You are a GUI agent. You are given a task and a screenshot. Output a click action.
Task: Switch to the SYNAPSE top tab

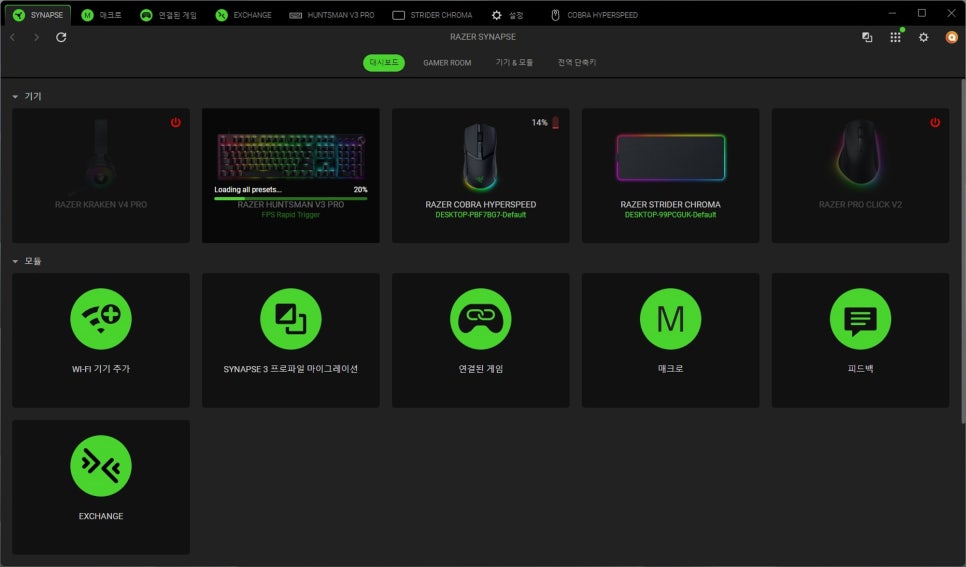pyautogui.click(x=38, y=15)
